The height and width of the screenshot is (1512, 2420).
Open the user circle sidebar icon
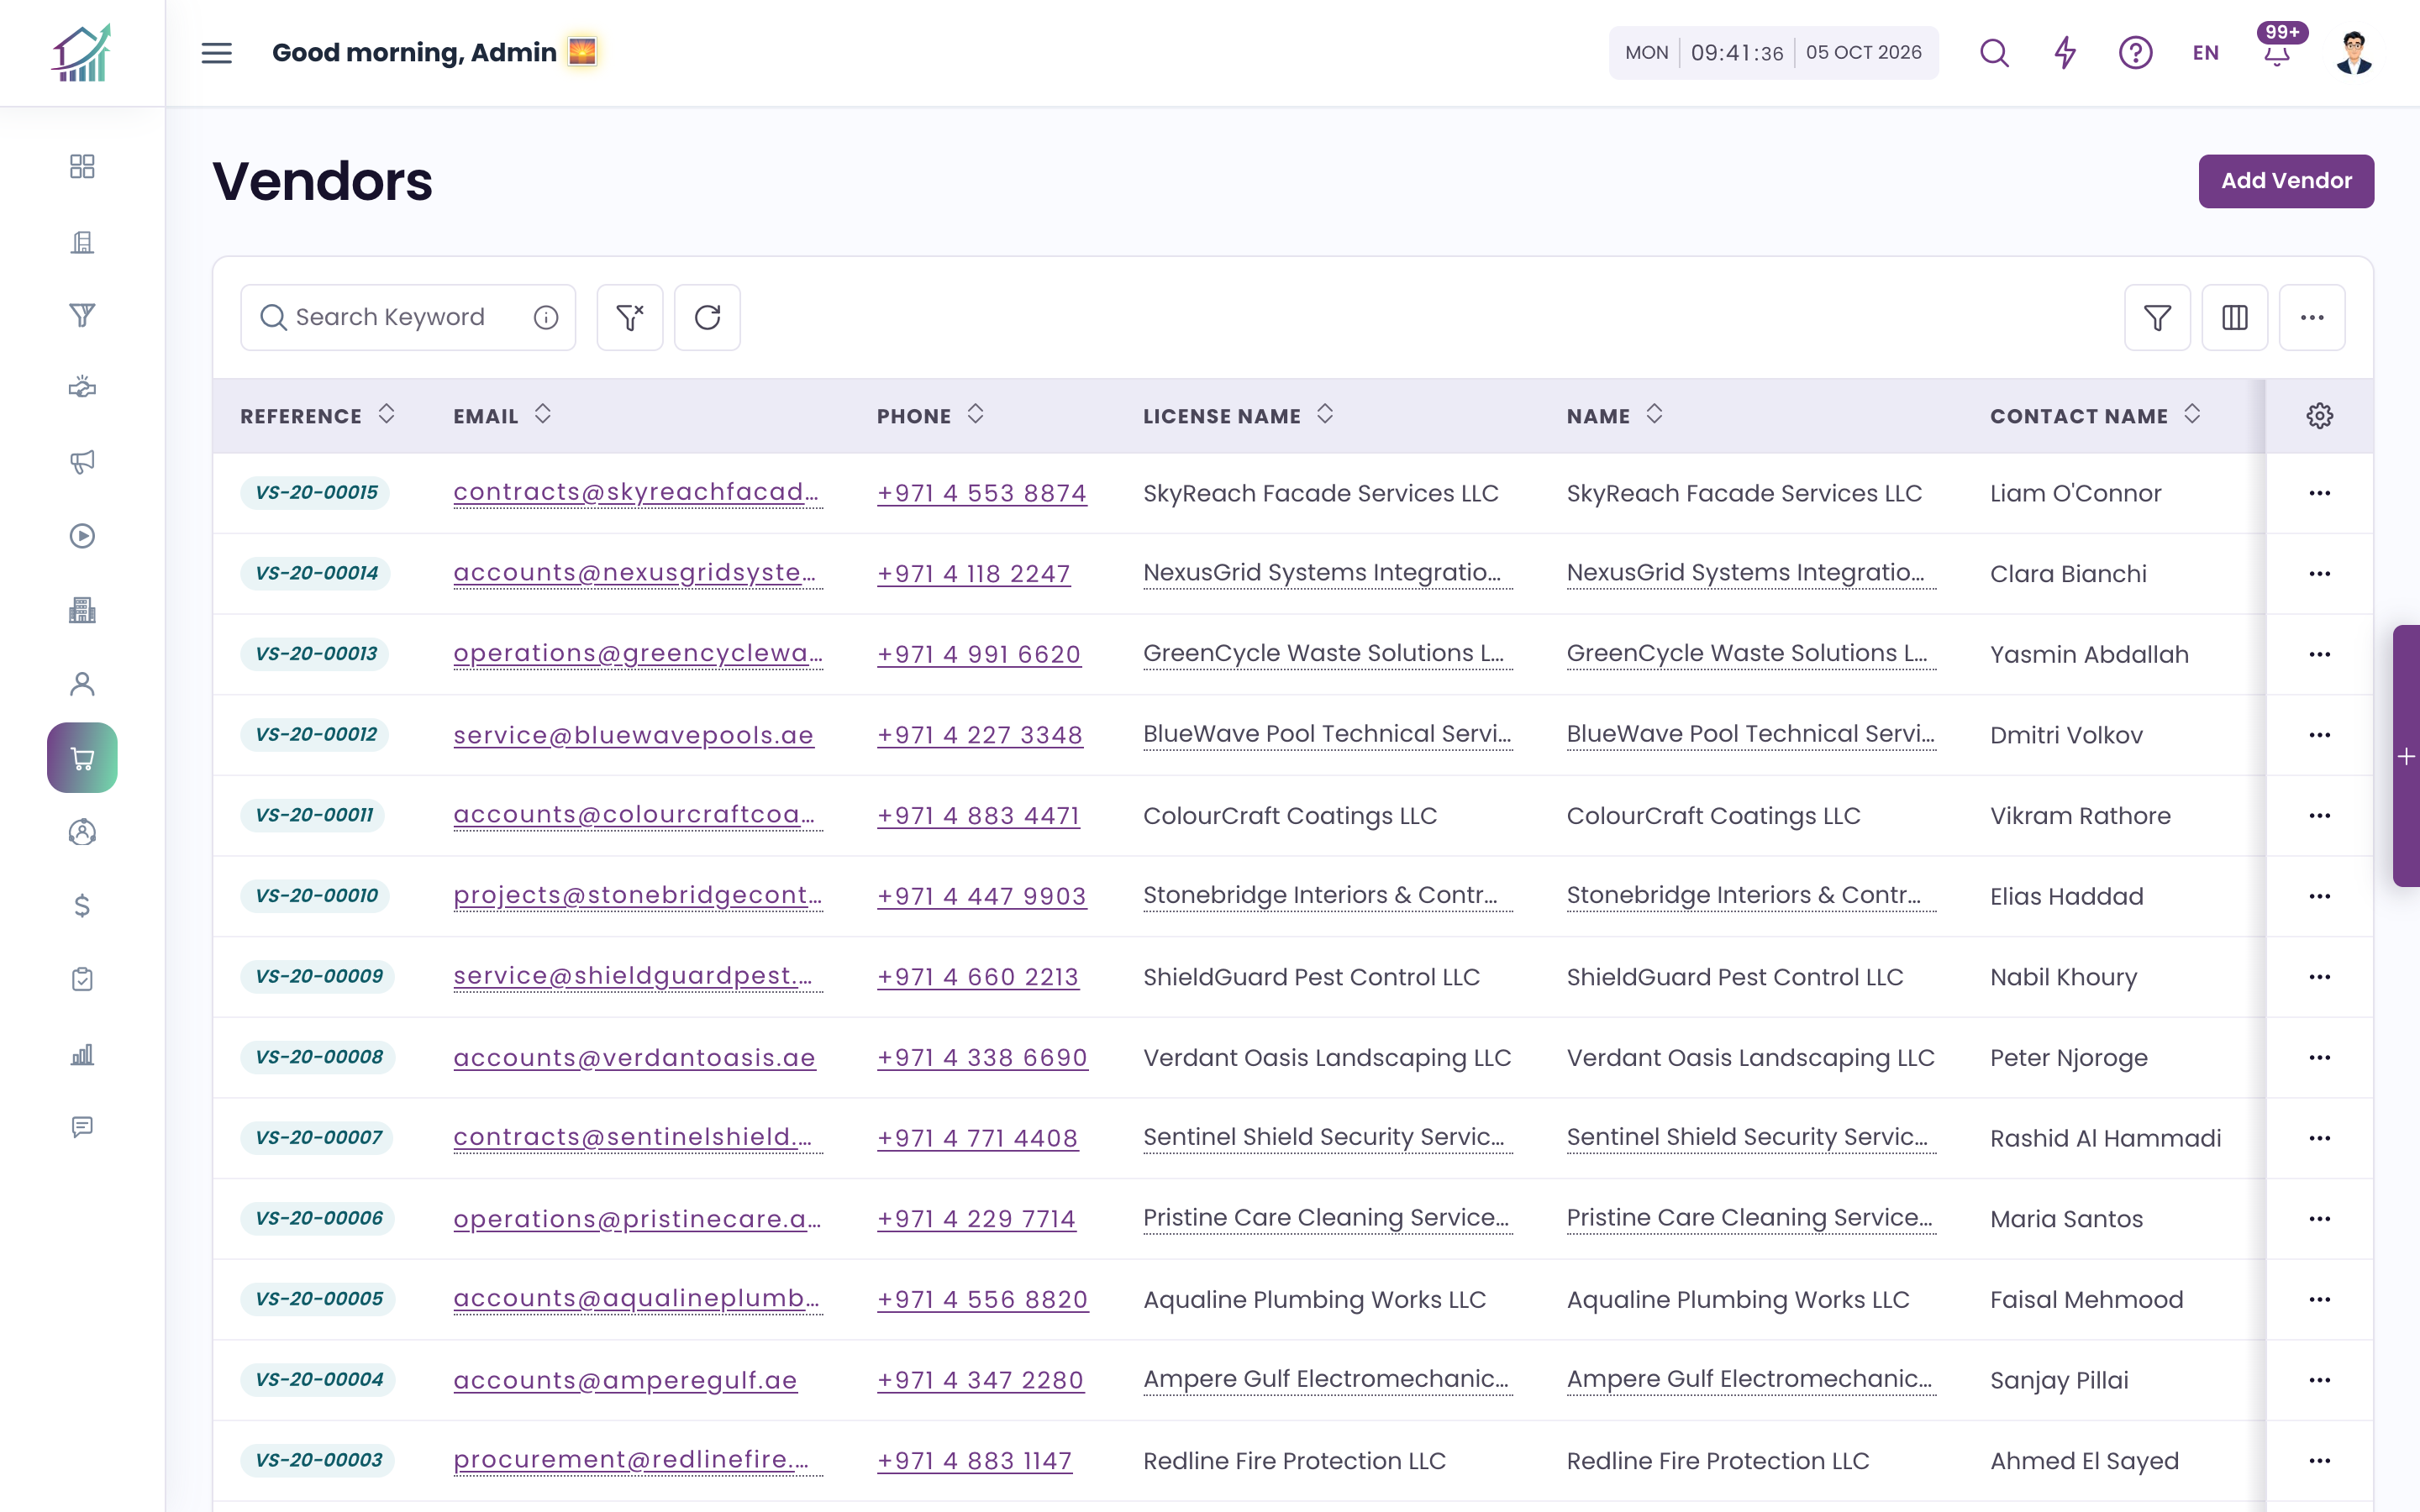pyautogui.click(x=82, y=832)
